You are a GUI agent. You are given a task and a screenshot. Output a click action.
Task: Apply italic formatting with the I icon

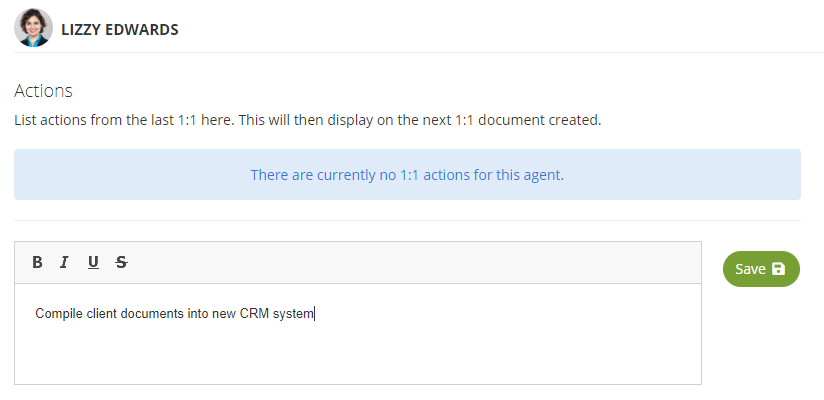pyautogui.click(x=64, y=262)
